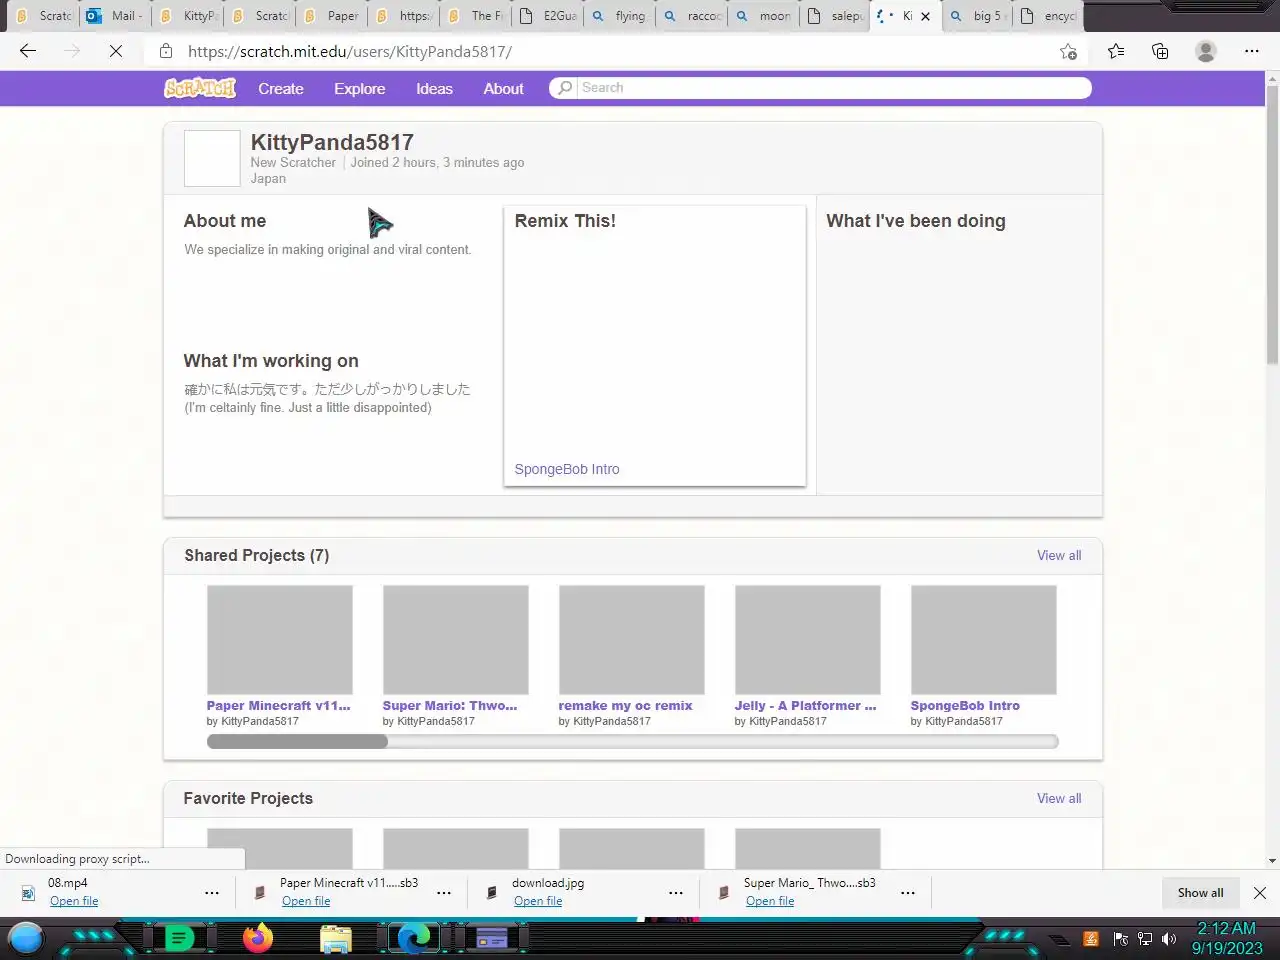Click the KittyPanda5817 profile avatar image
The height and width of the screenshot is (960, 1280).
coord(212,158)
